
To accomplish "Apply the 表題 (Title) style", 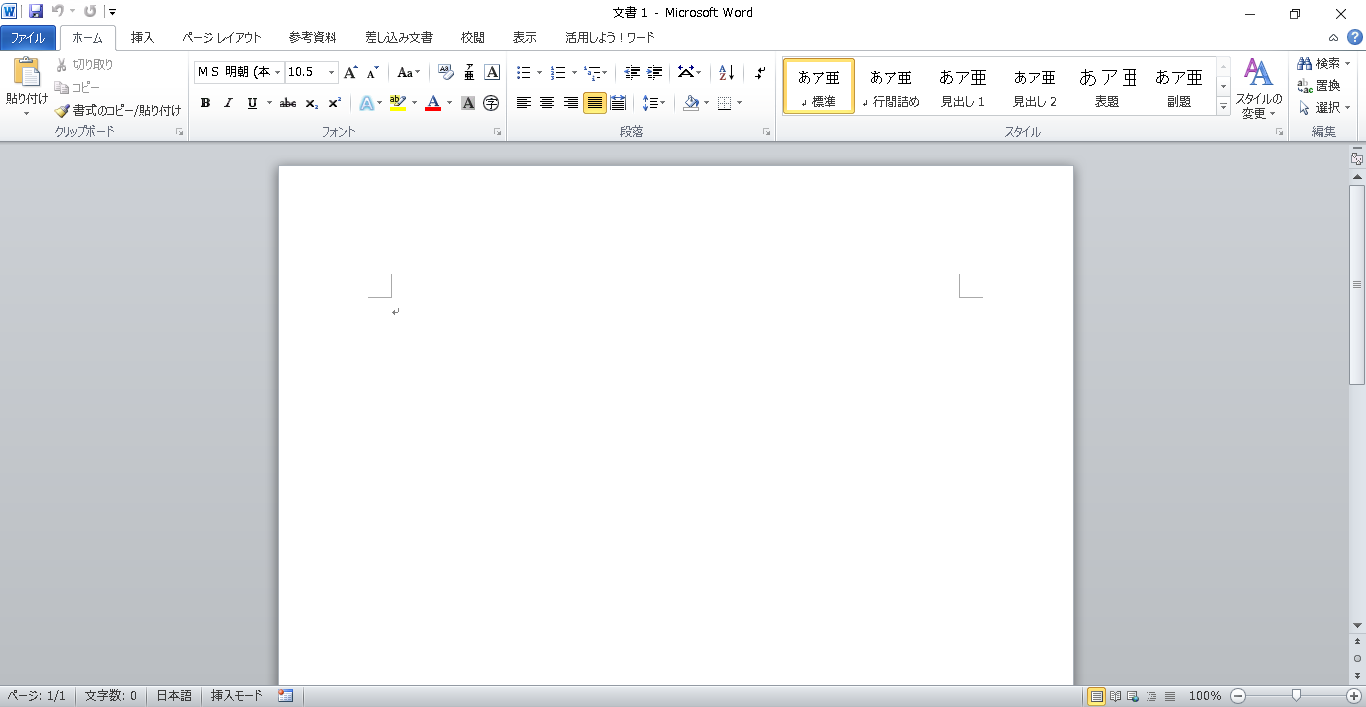I will point(1107,86).
